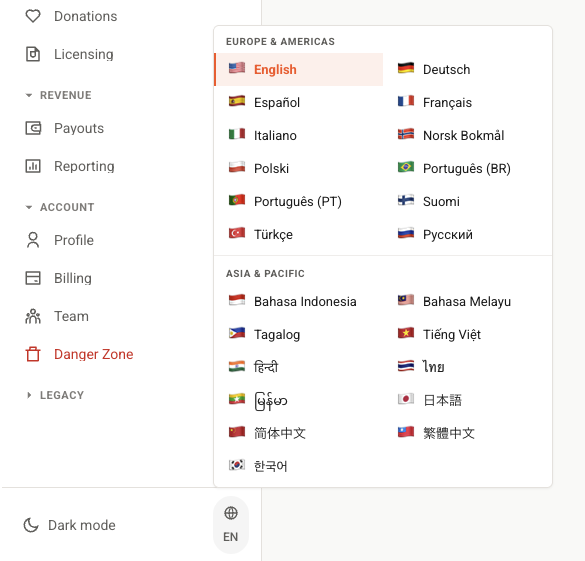Click the Spanish flag icon
585x561 pixels.
click(237, 101)
